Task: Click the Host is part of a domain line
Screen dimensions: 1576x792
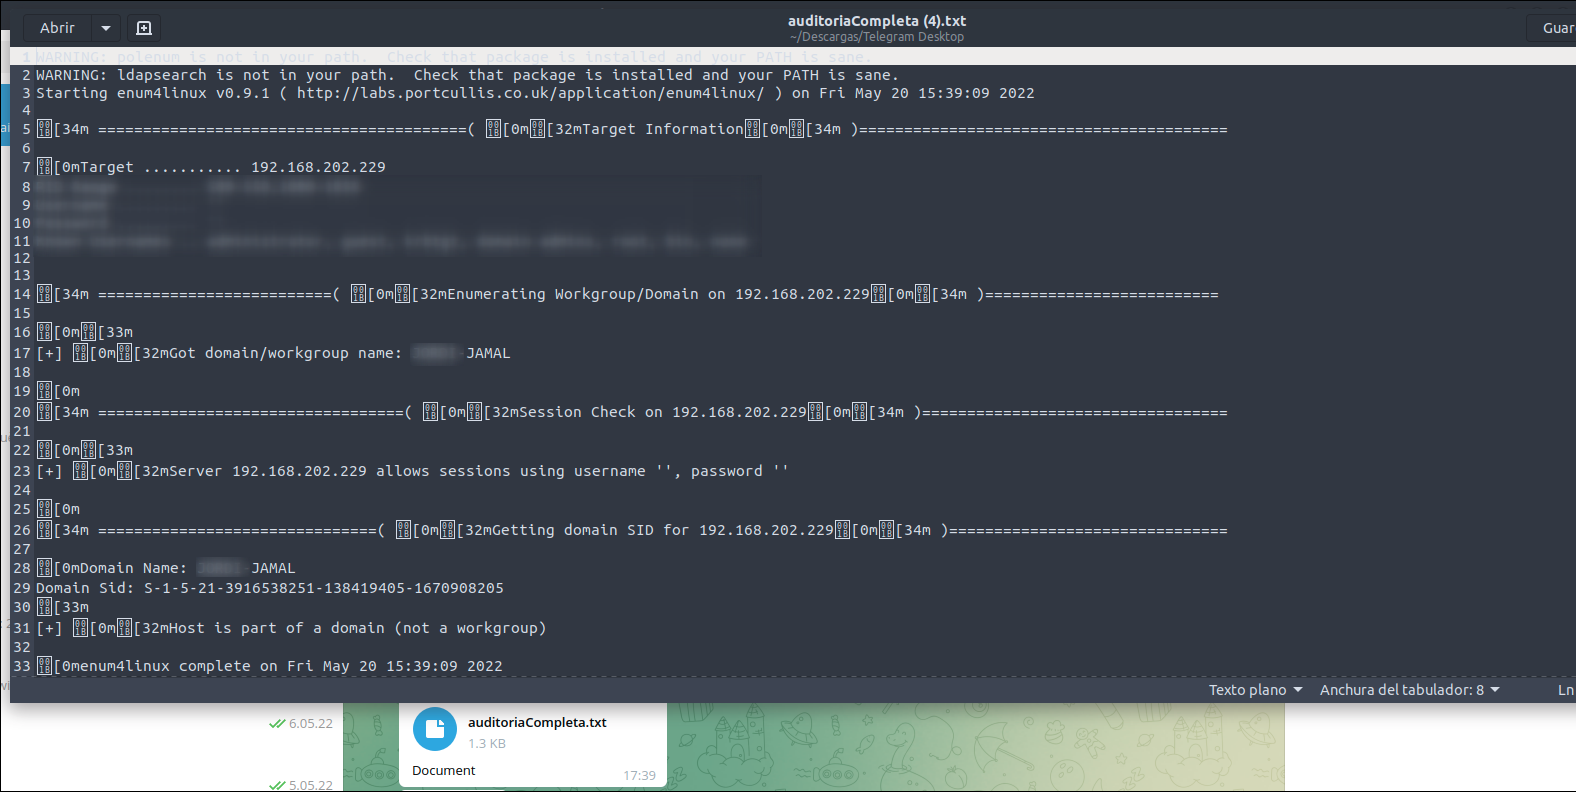Action: coord(291,629)
